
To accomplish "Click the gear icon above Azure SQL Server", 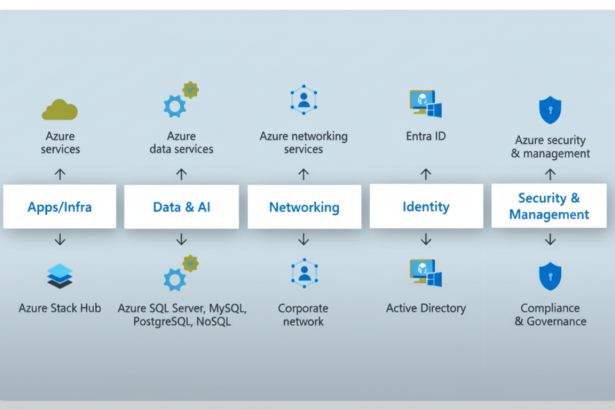I will (181, 275).
